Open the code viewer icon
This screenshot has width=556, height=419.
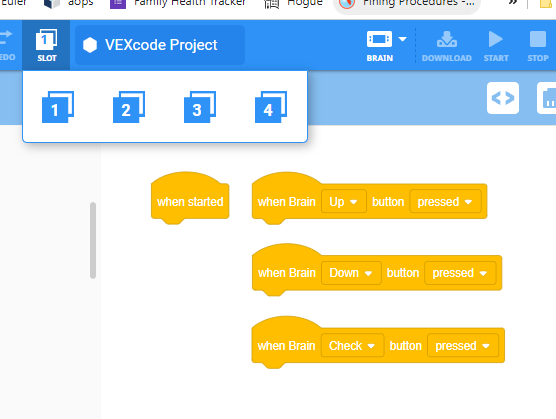tap(503, 98)
